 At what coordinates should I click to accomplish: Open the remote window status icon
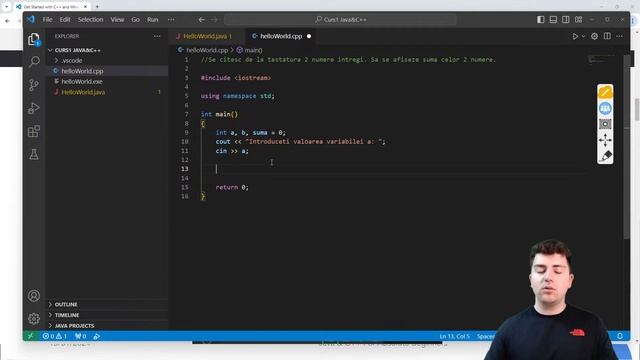(x=31, y=336)
